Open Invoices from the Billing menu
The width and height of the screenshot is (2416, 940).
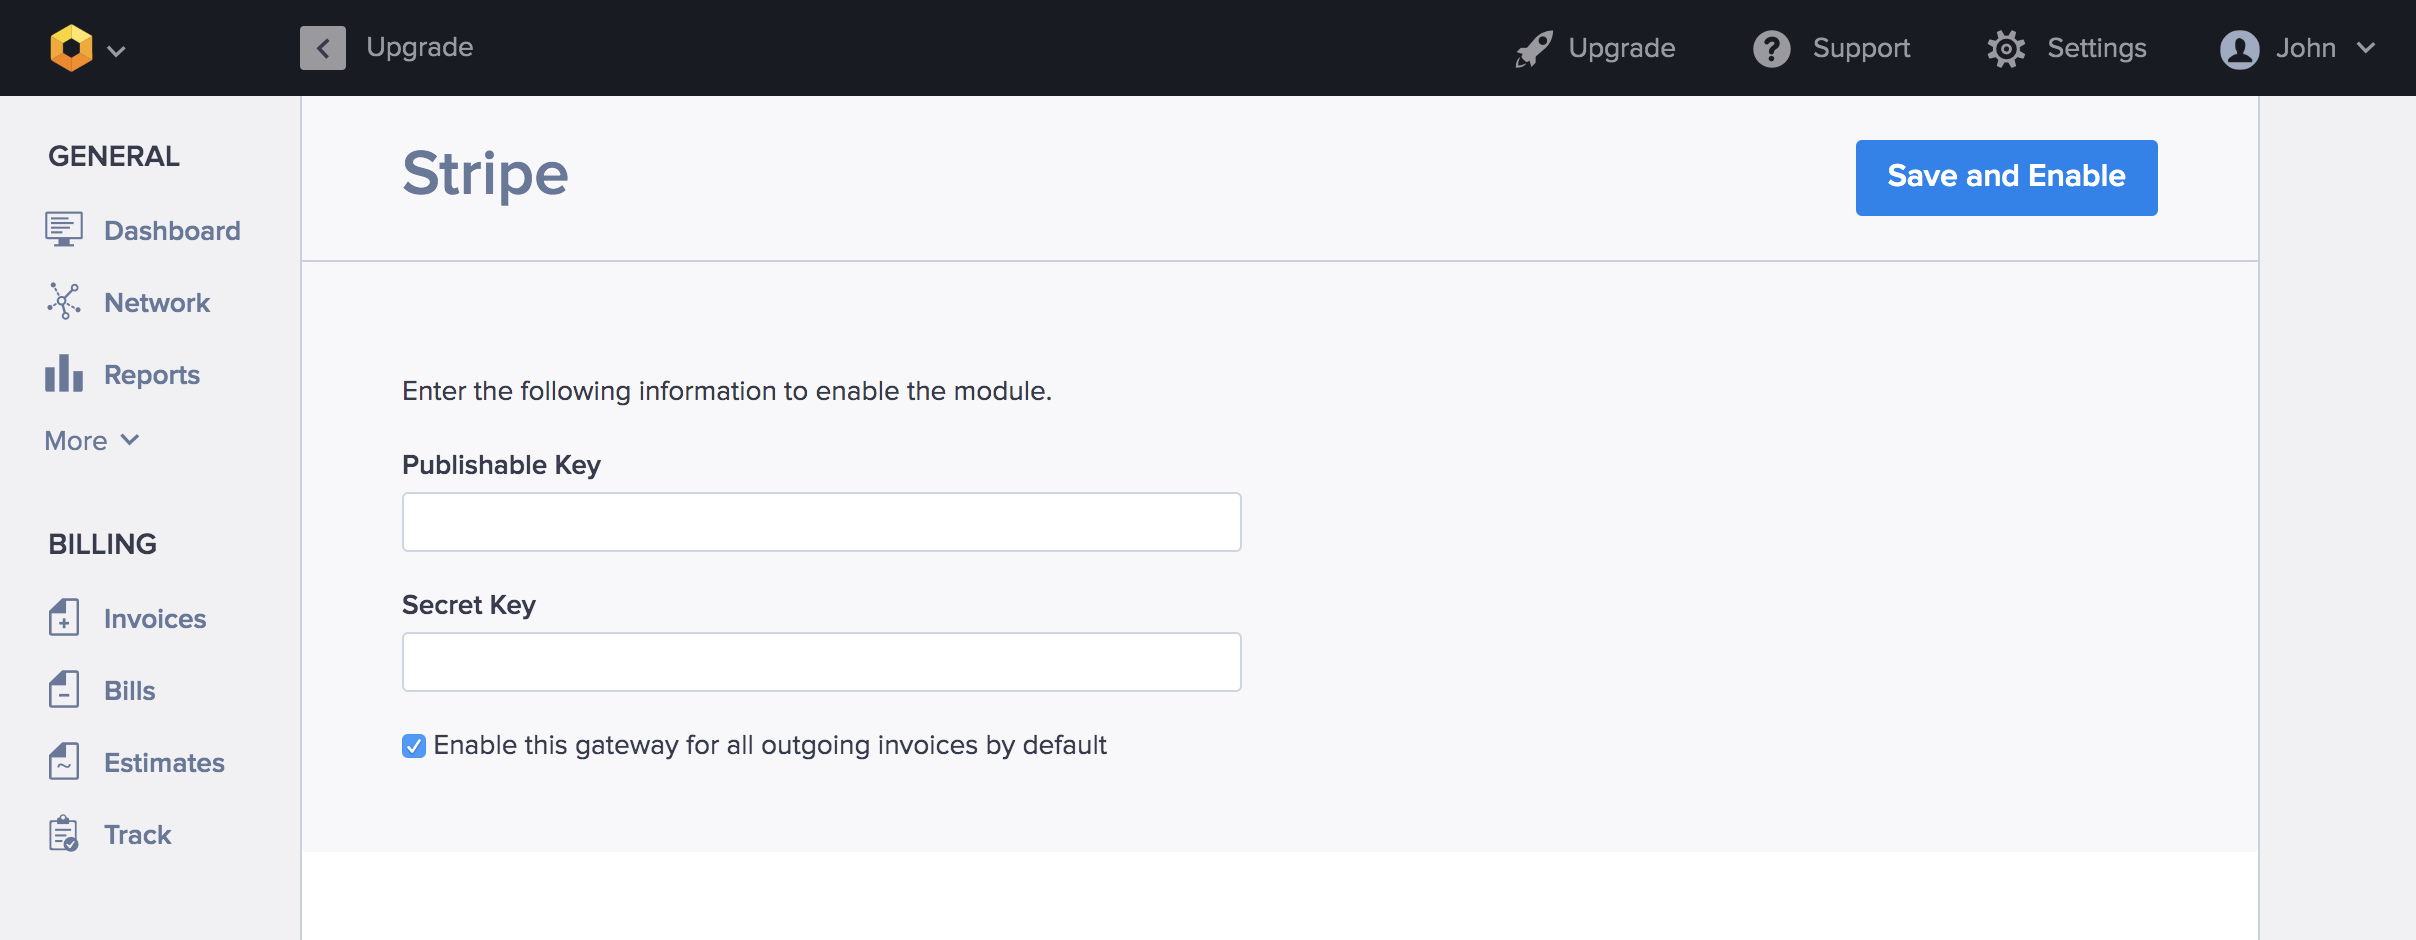coord(155,619)
